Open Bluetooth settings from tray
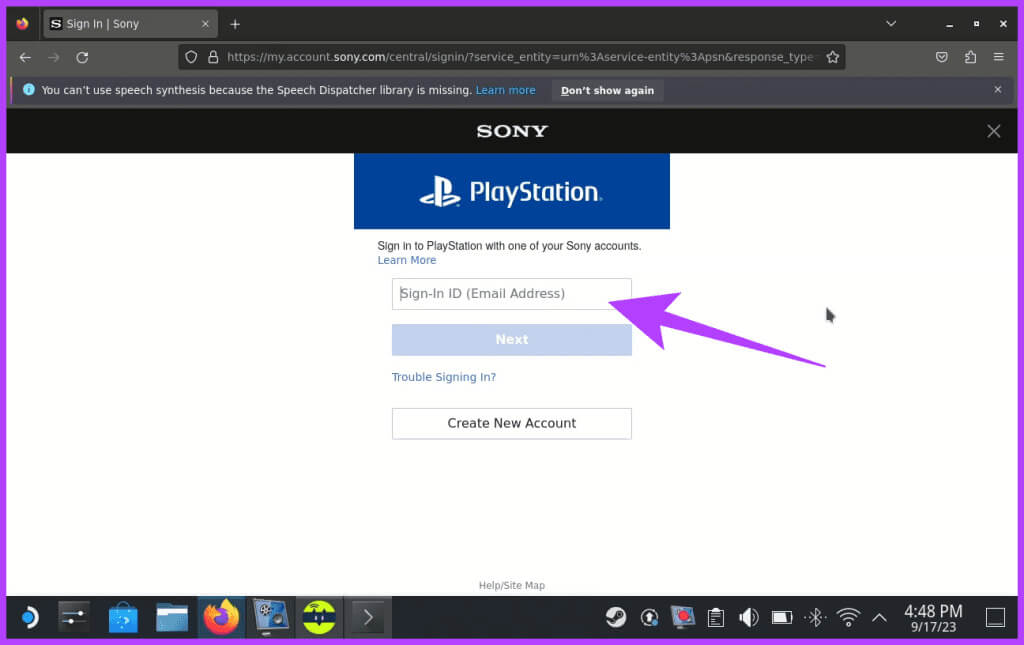This screenshot has height=645, width=1024. (815, 617)
